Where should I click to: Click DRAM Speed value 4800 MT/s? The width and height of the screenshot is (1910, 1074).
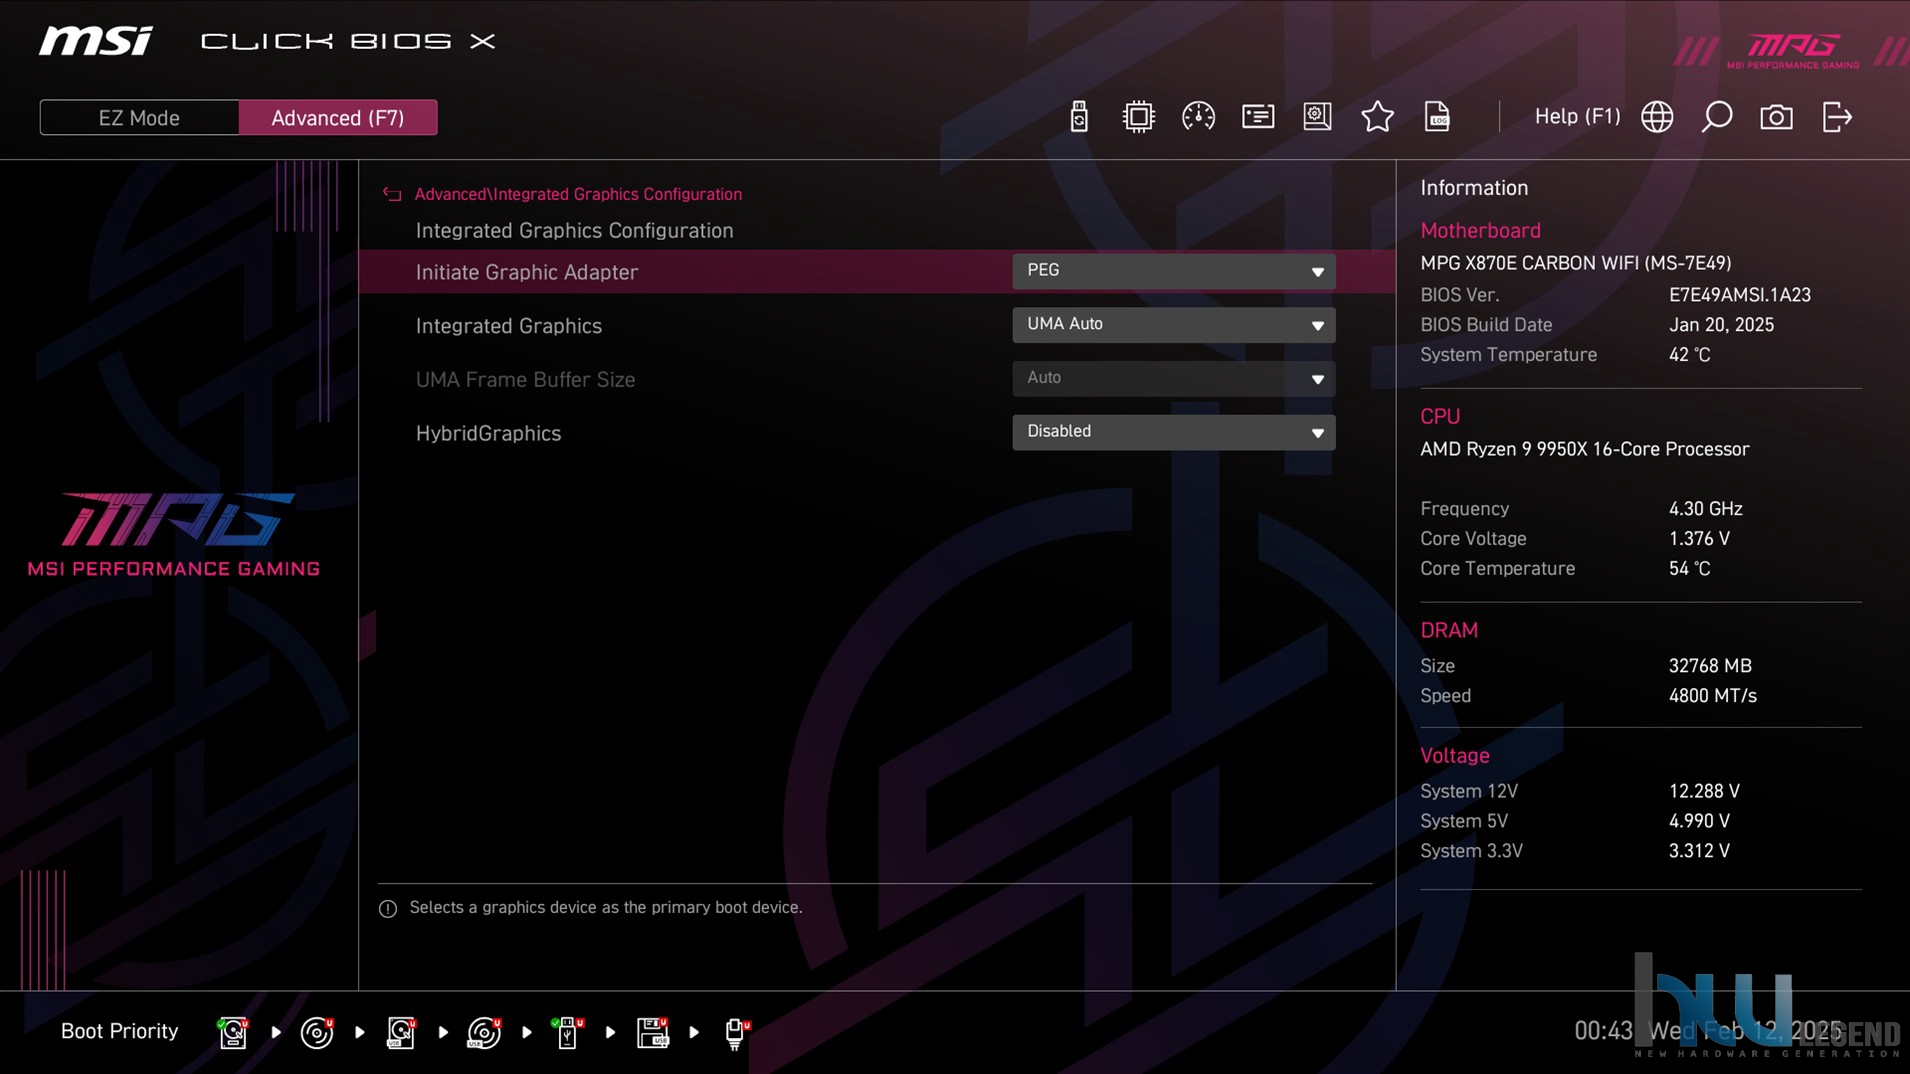tap(1712, 696)
